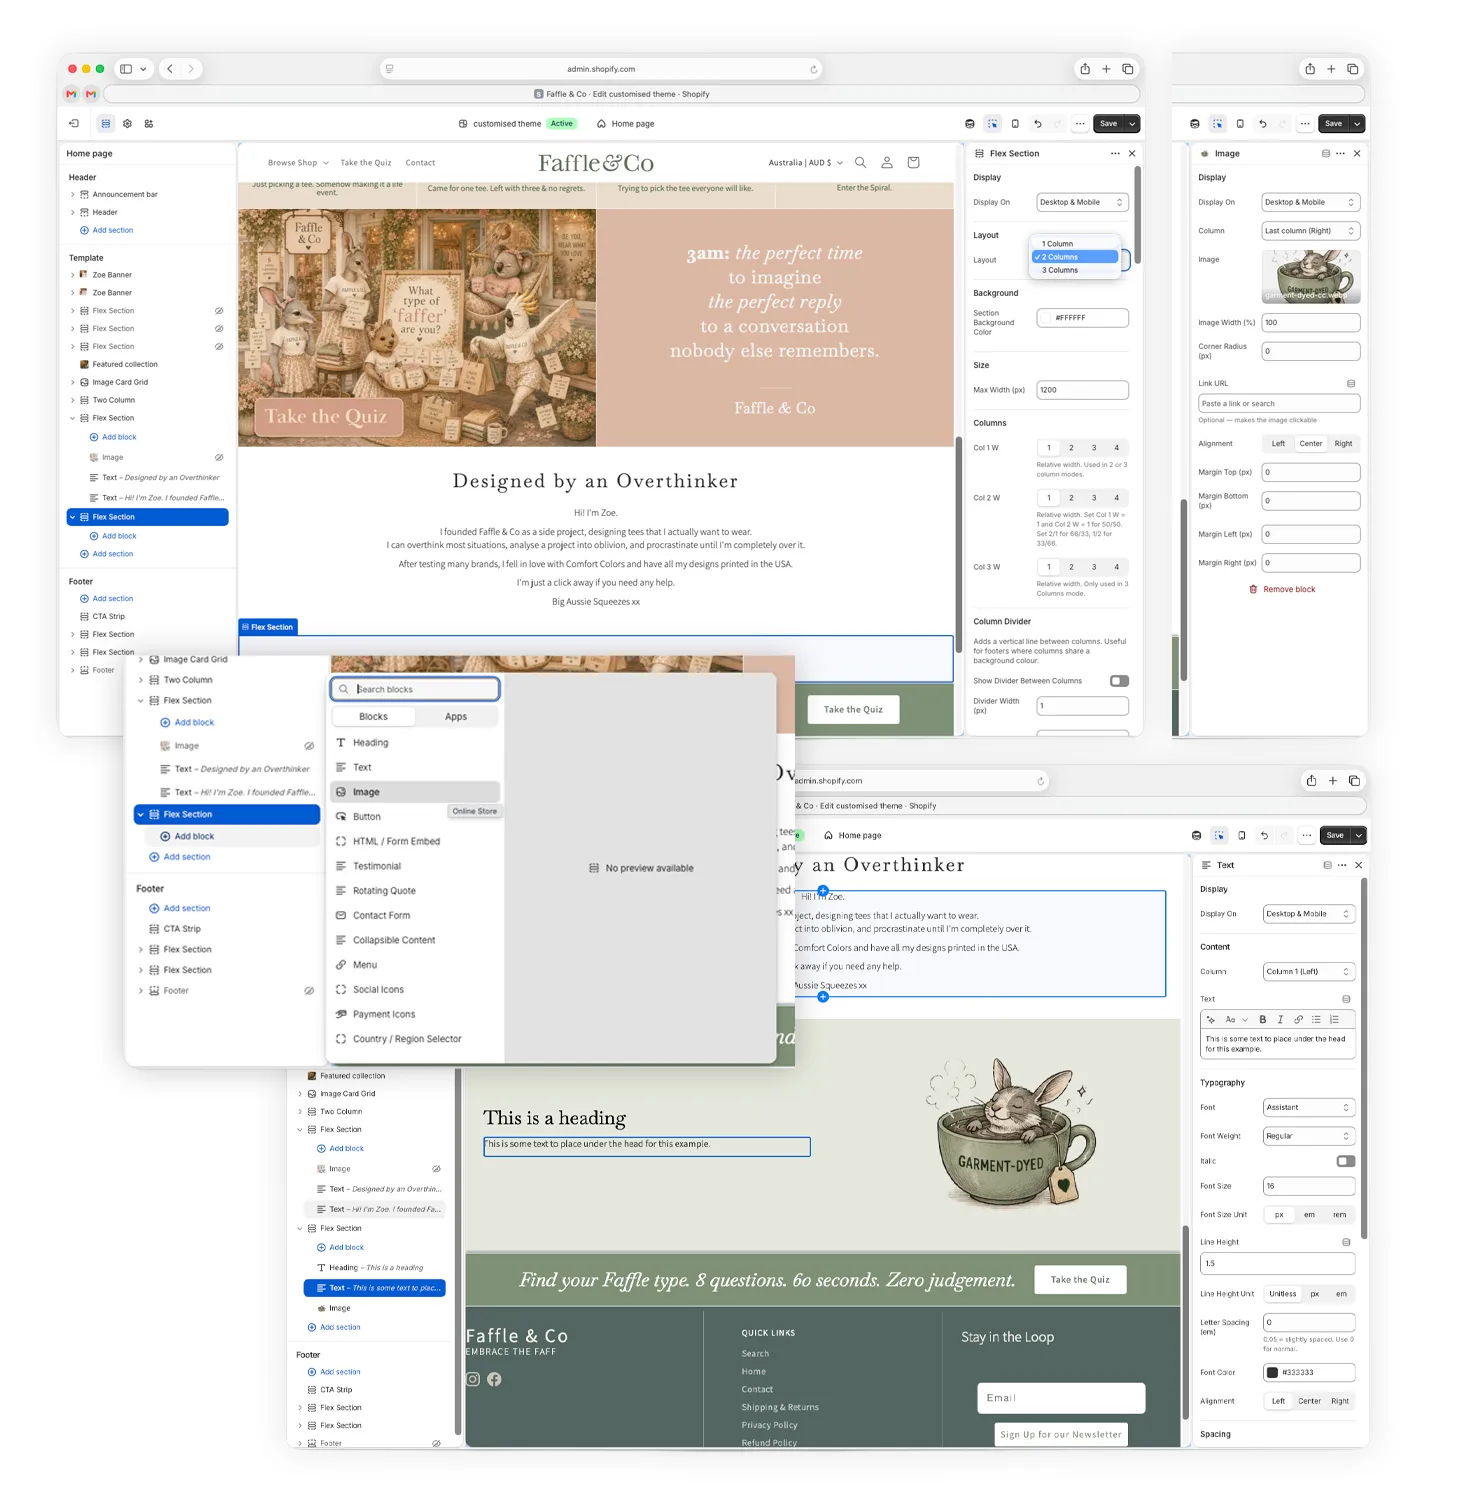Open Column dropdown showing Last column (Right)
This screenshot has height=1507, width=1468.
[x=1311, y=231]
